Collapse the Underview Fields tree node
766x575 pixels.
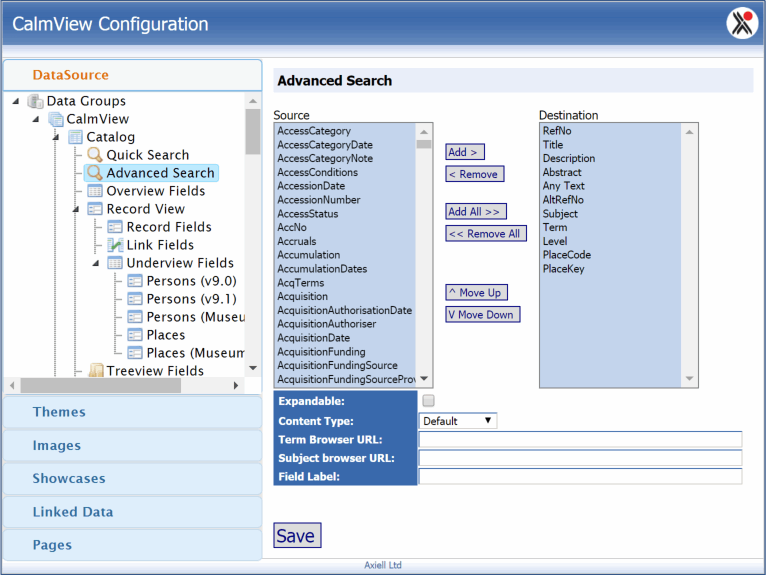[96, 263]
